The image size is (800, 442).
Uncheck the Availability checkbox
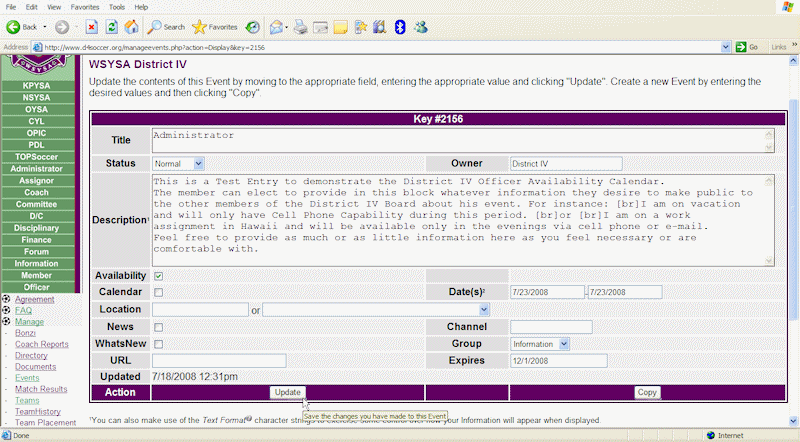tap(159, 276)
